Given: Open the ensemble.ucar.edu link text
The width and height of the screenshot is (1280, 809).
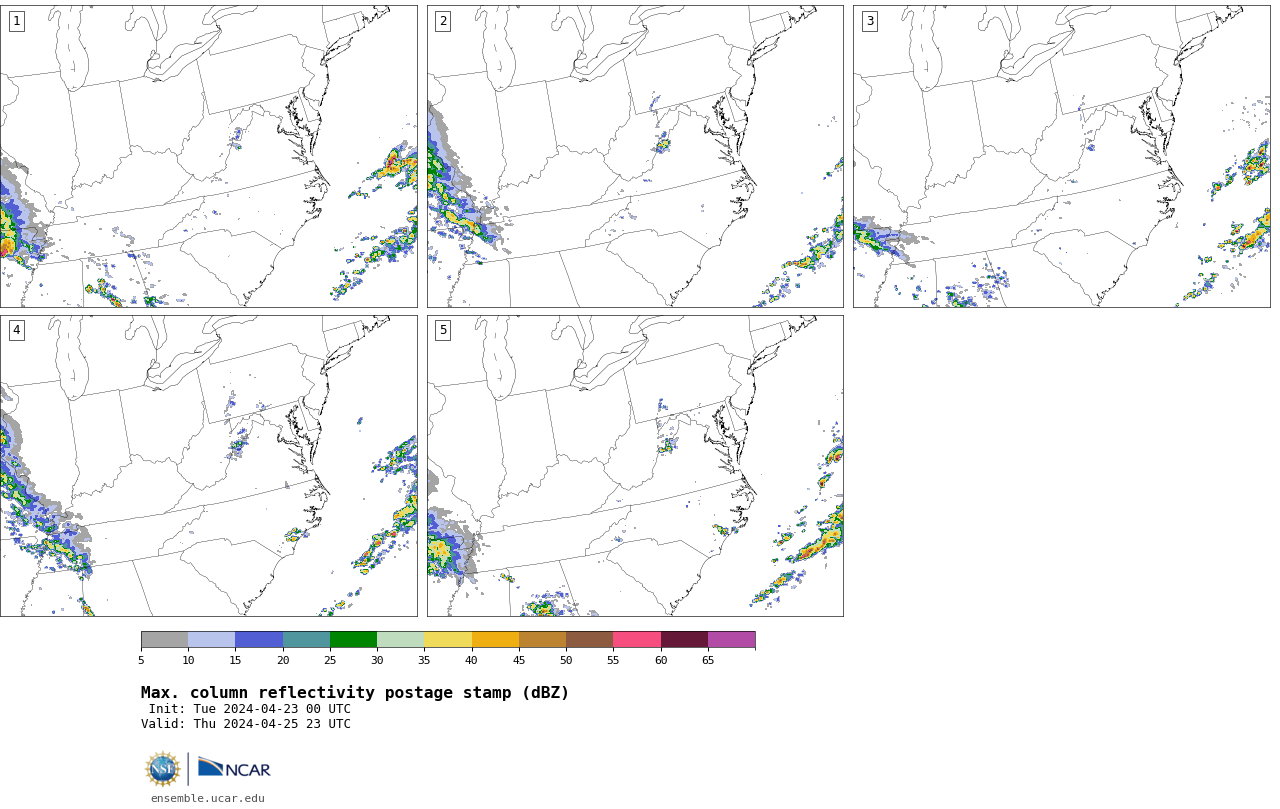Looking at the screenshot, I should [208, 798].
